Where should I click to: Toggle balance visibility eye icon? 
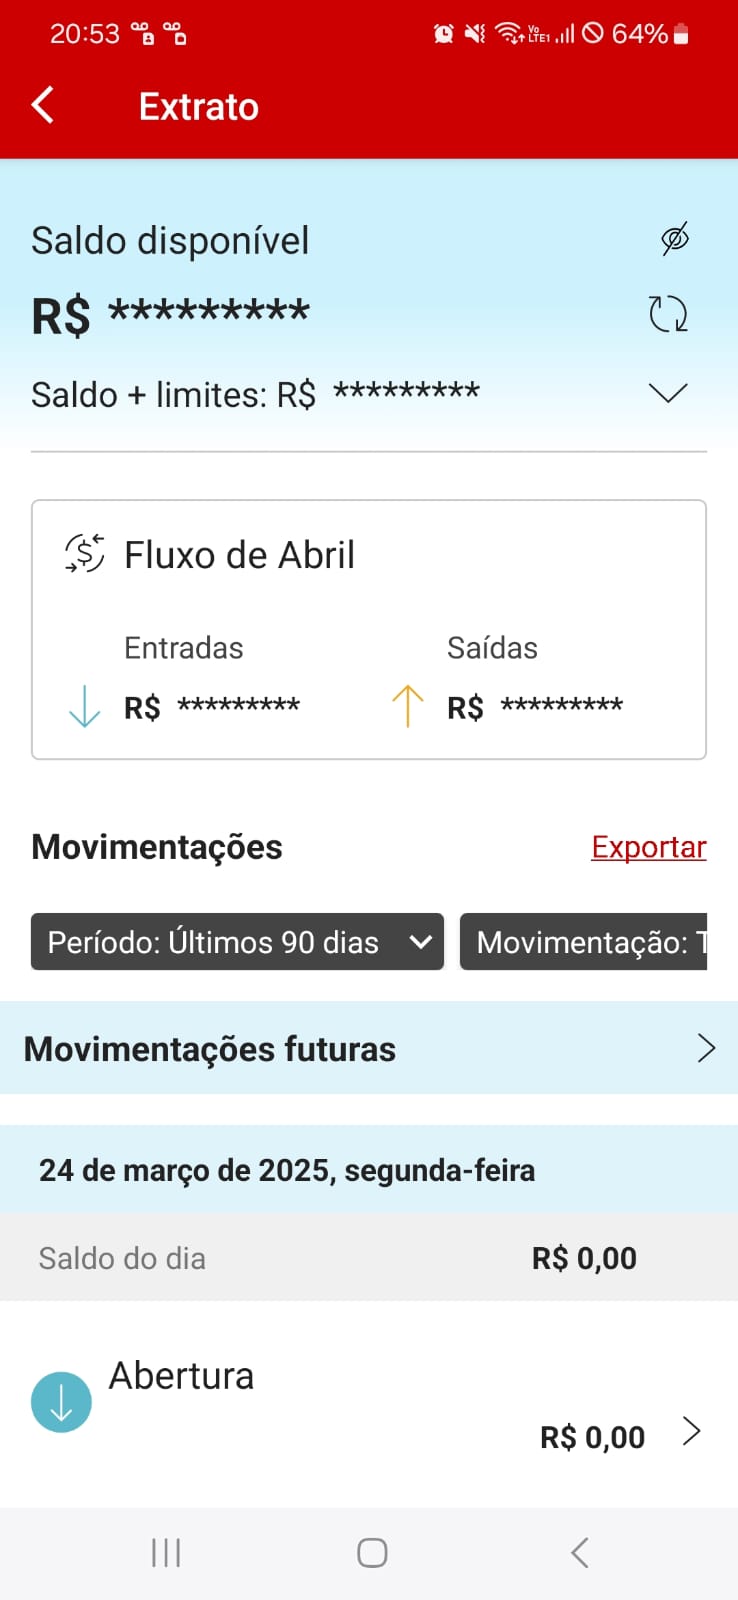675,239
